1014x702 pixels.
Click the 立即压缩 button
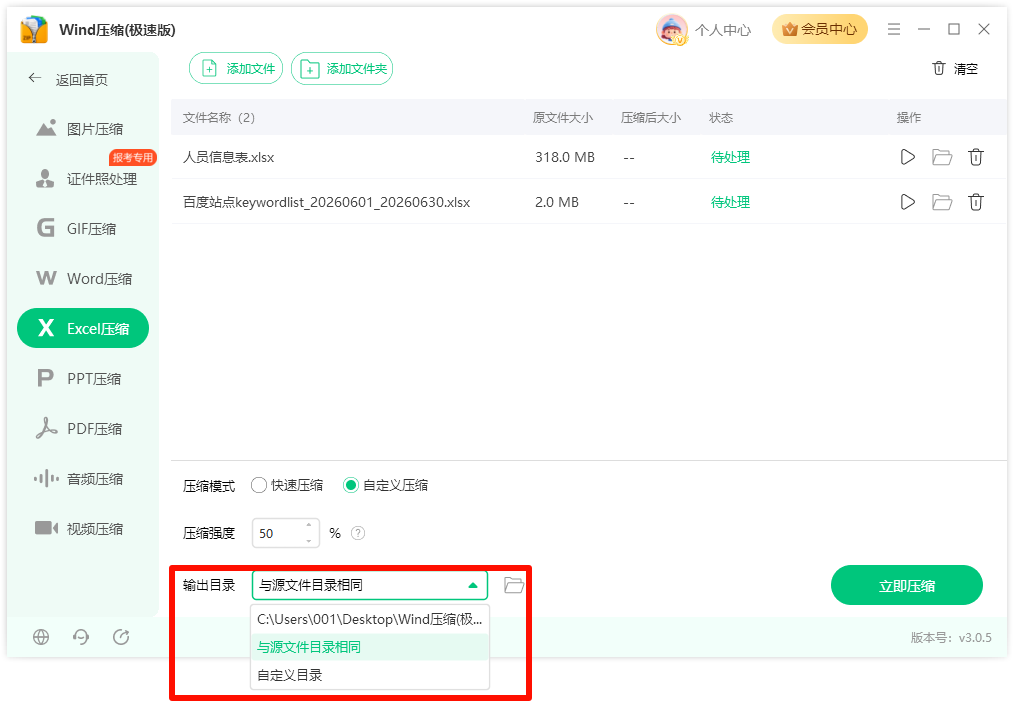tap(907, 586)
